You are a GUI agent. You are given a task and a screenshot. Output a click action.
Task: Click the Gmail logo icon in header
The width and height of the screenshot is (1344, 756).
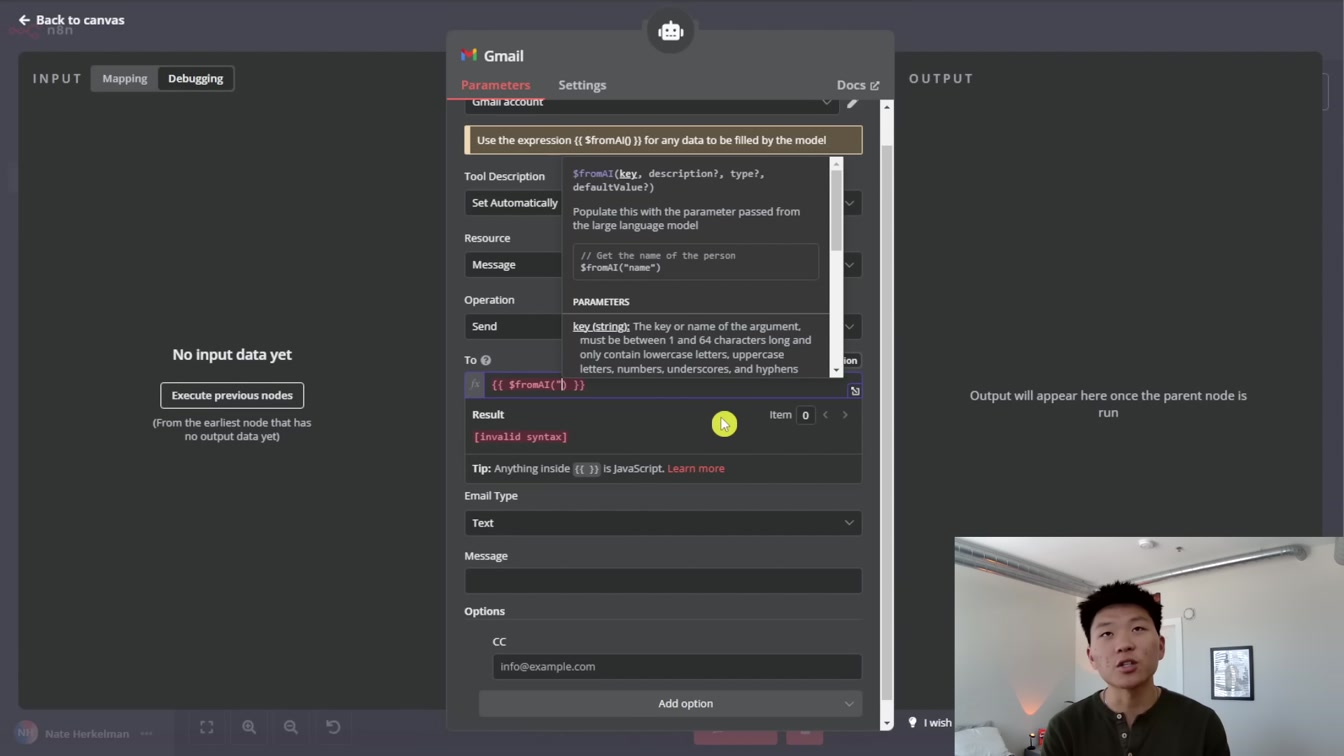click(469, 55)
